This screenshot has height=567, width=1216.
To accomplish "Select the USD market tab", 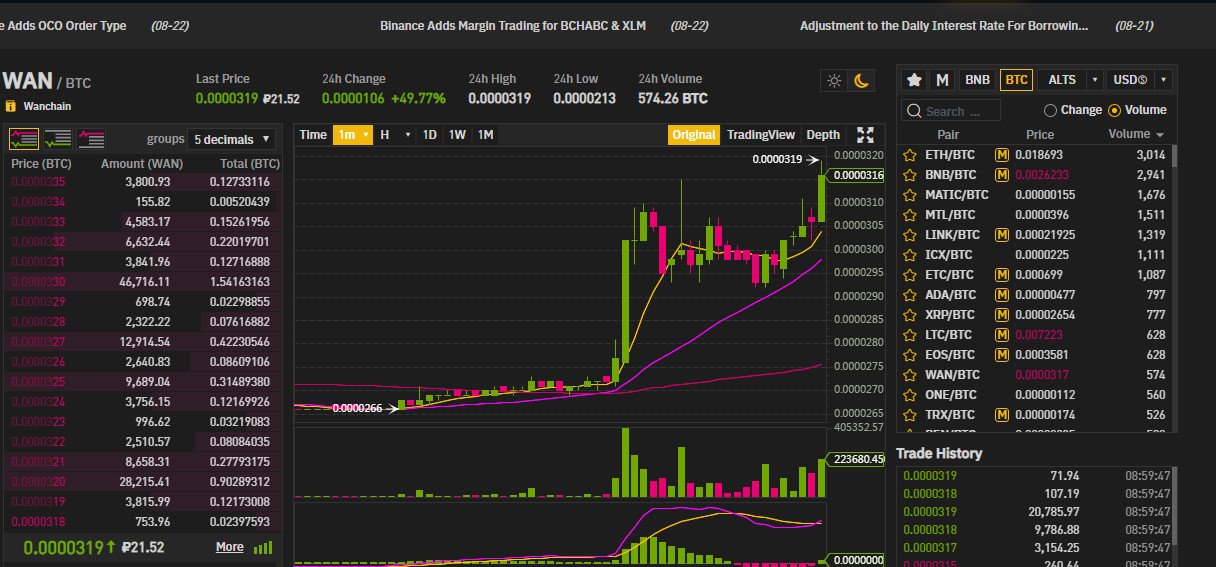I will point(1131,80).
